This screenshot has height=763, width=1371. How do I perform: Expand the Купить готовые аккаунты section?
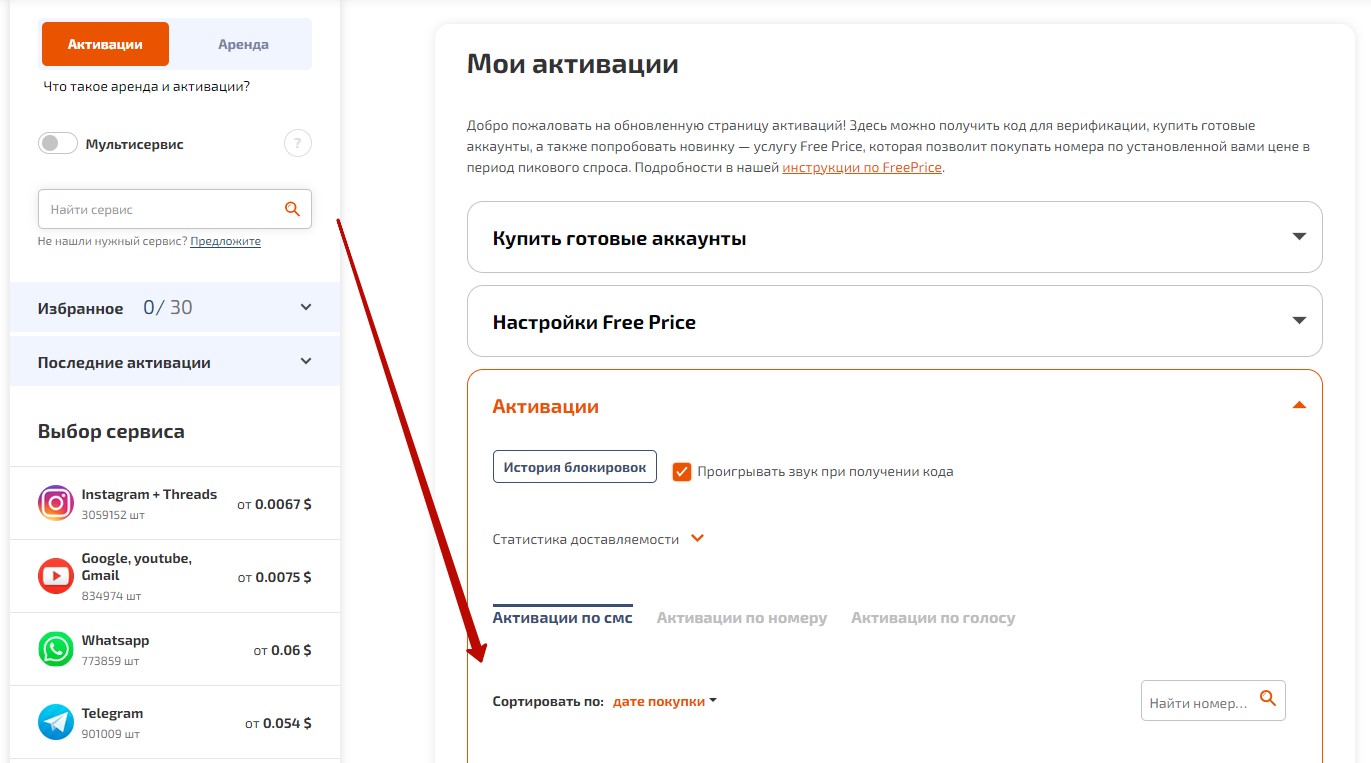1299,237
